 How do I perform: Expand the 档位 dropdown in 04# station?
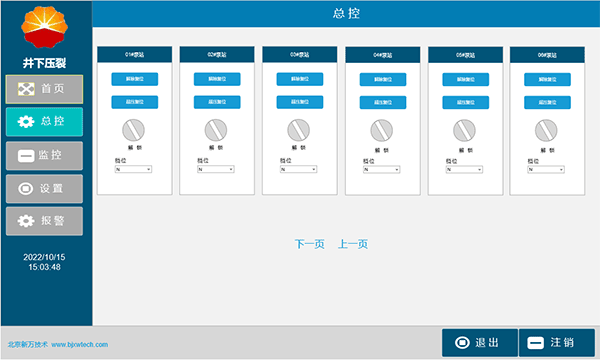382,169
